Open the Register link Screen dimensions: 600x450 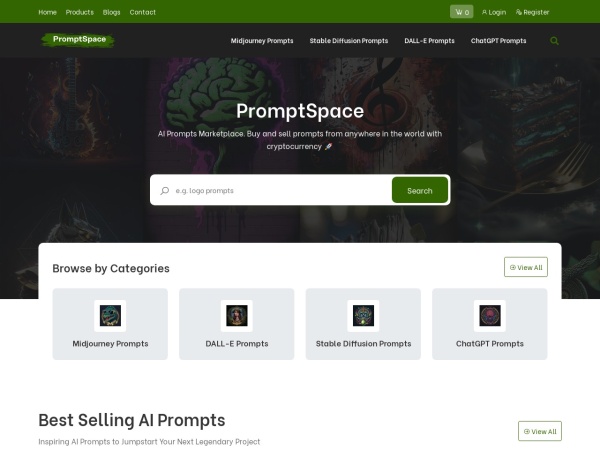532,12
